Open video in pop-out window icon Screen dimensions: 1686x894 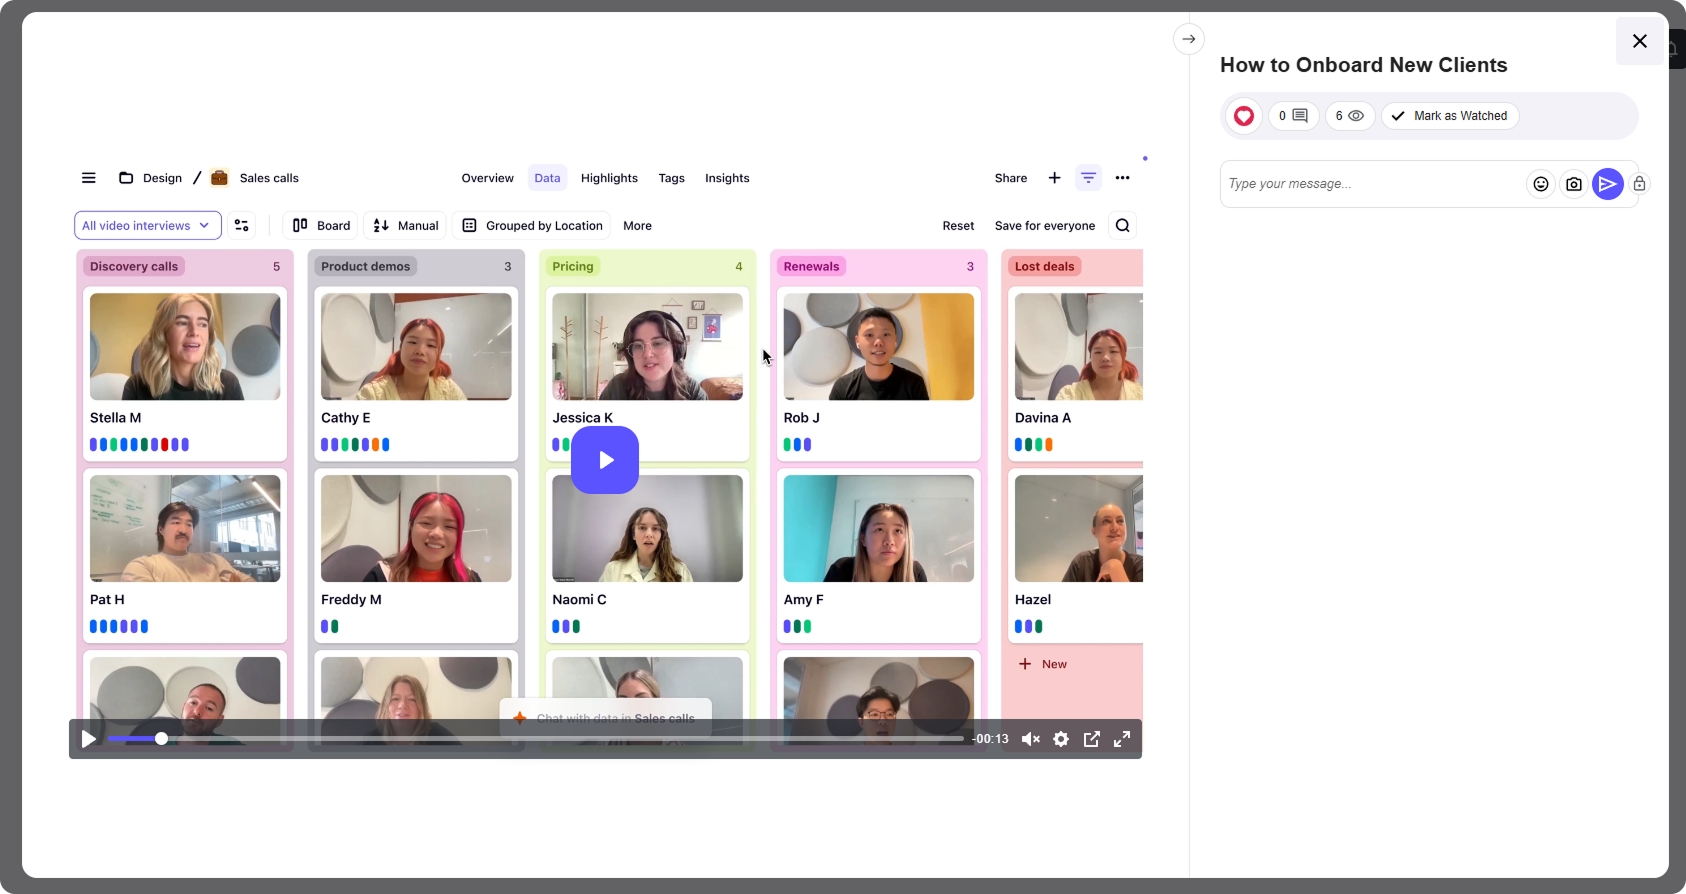(x=1092, y=739)
